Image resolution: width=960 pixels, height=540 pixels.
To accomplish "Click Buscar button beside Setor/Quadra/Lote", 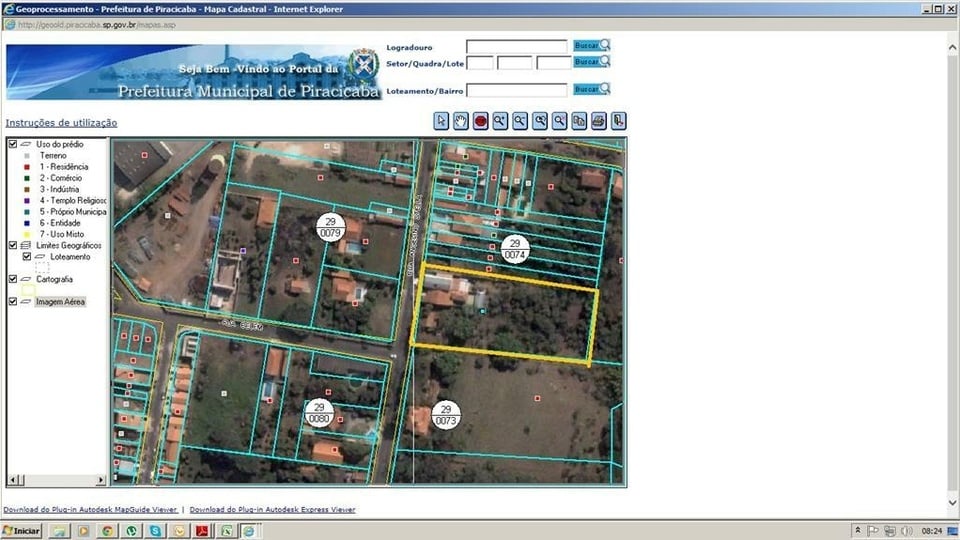I will (591, 61).
